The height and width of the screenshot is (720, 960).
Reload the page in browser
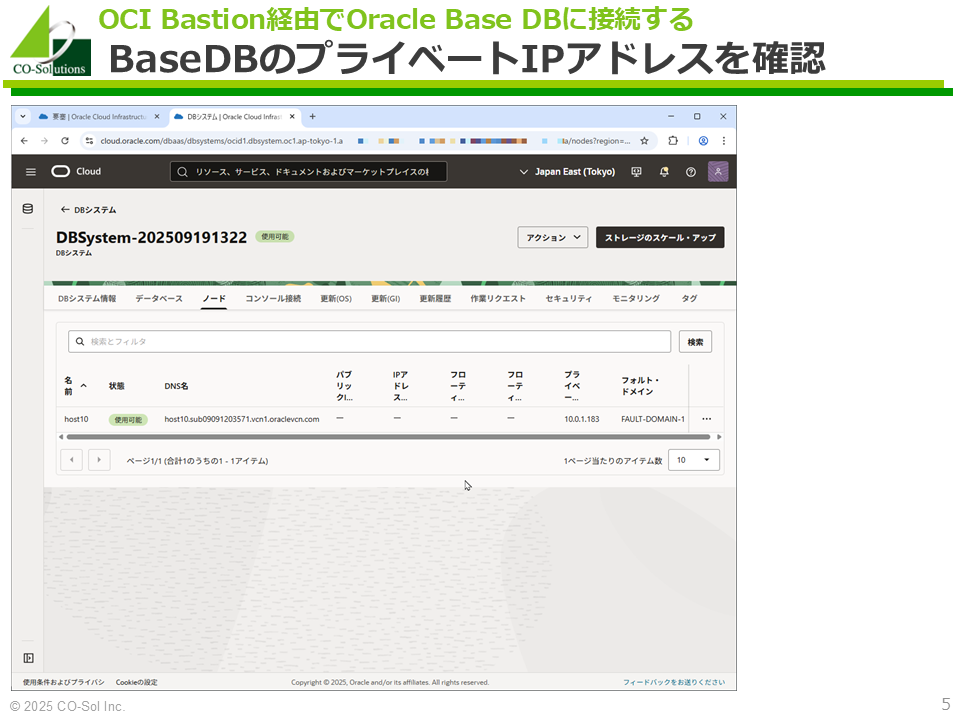[65, 141]
